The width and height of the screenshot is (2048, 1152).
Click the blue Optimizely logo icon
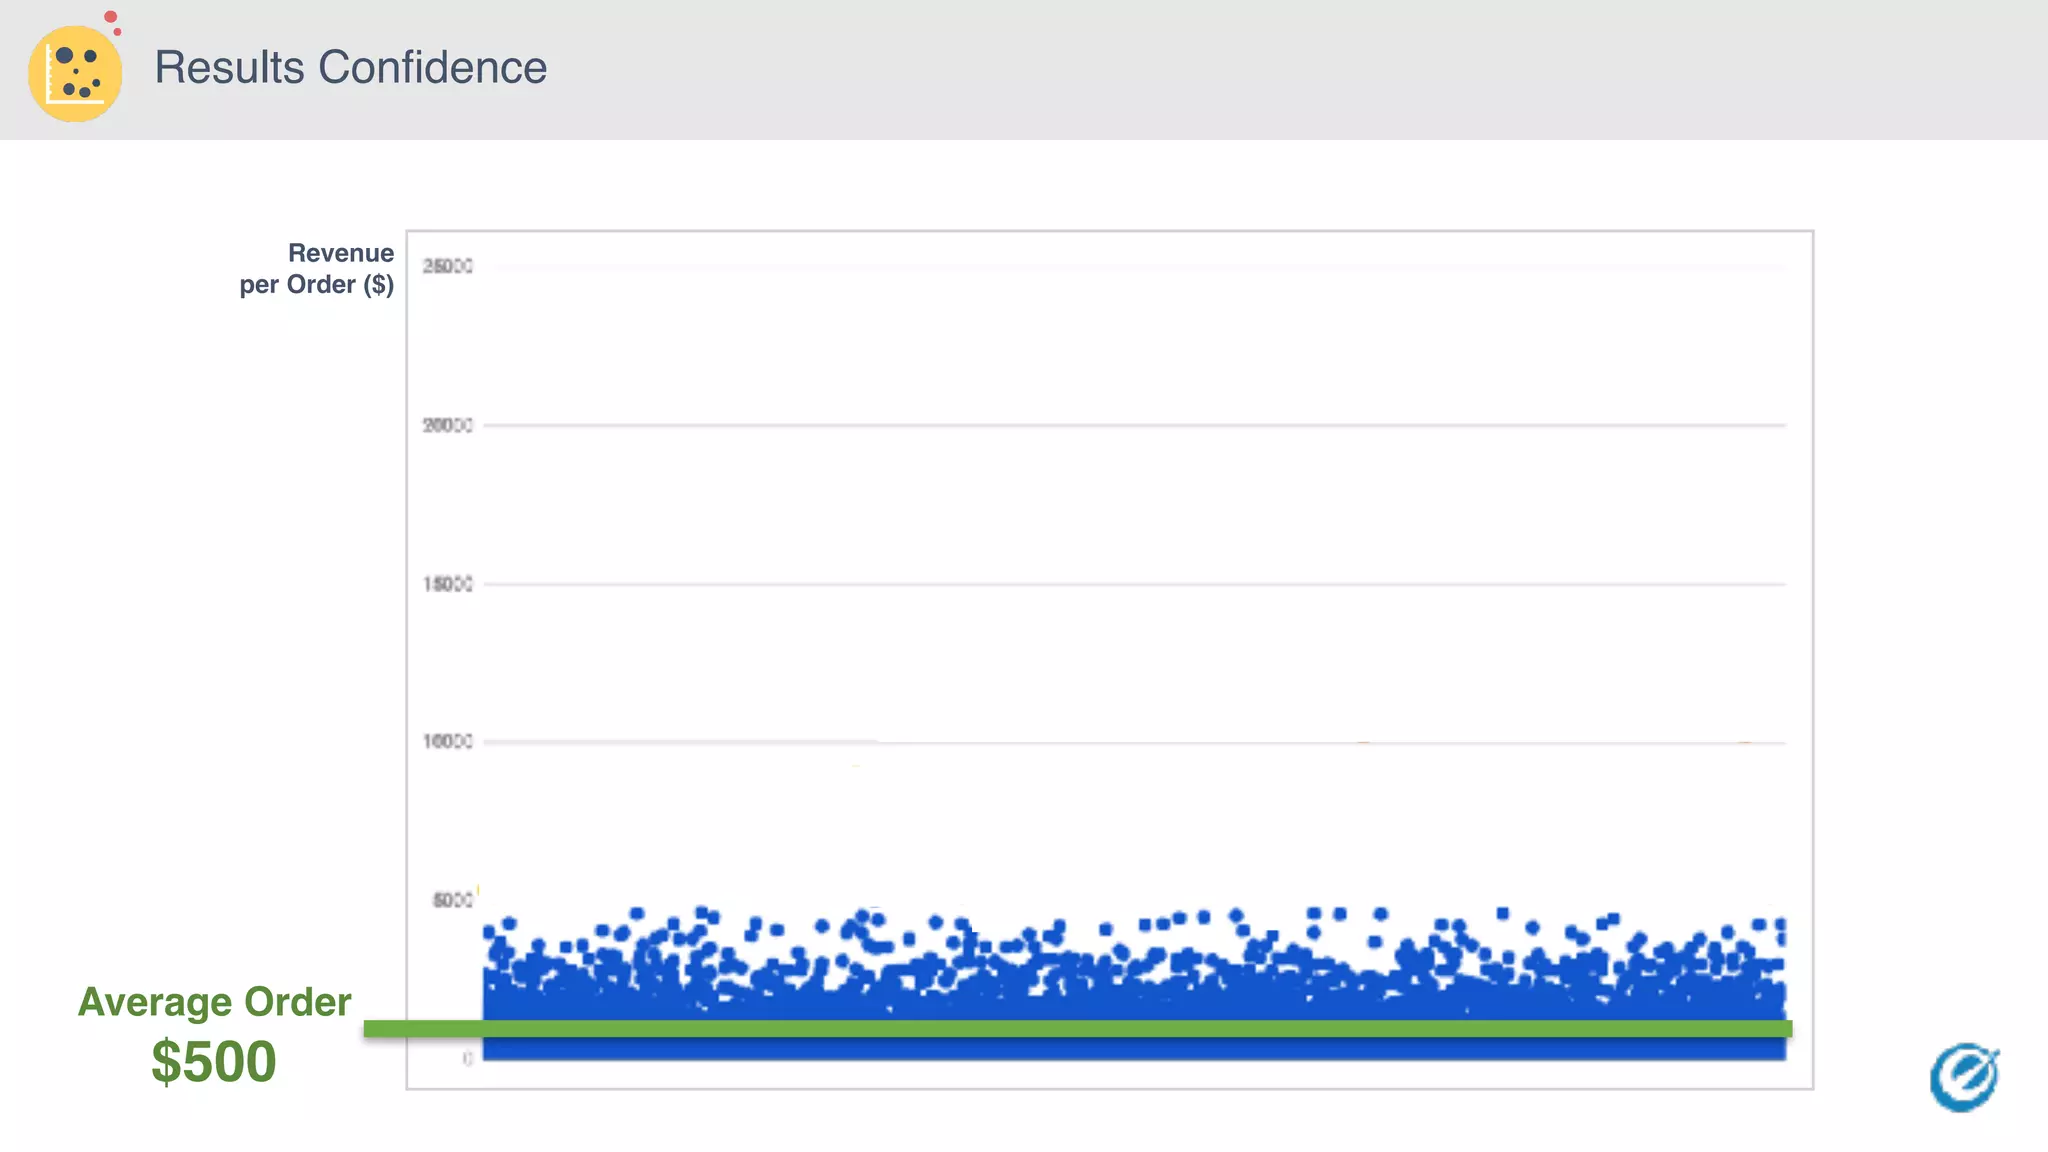[1964, 1077]
